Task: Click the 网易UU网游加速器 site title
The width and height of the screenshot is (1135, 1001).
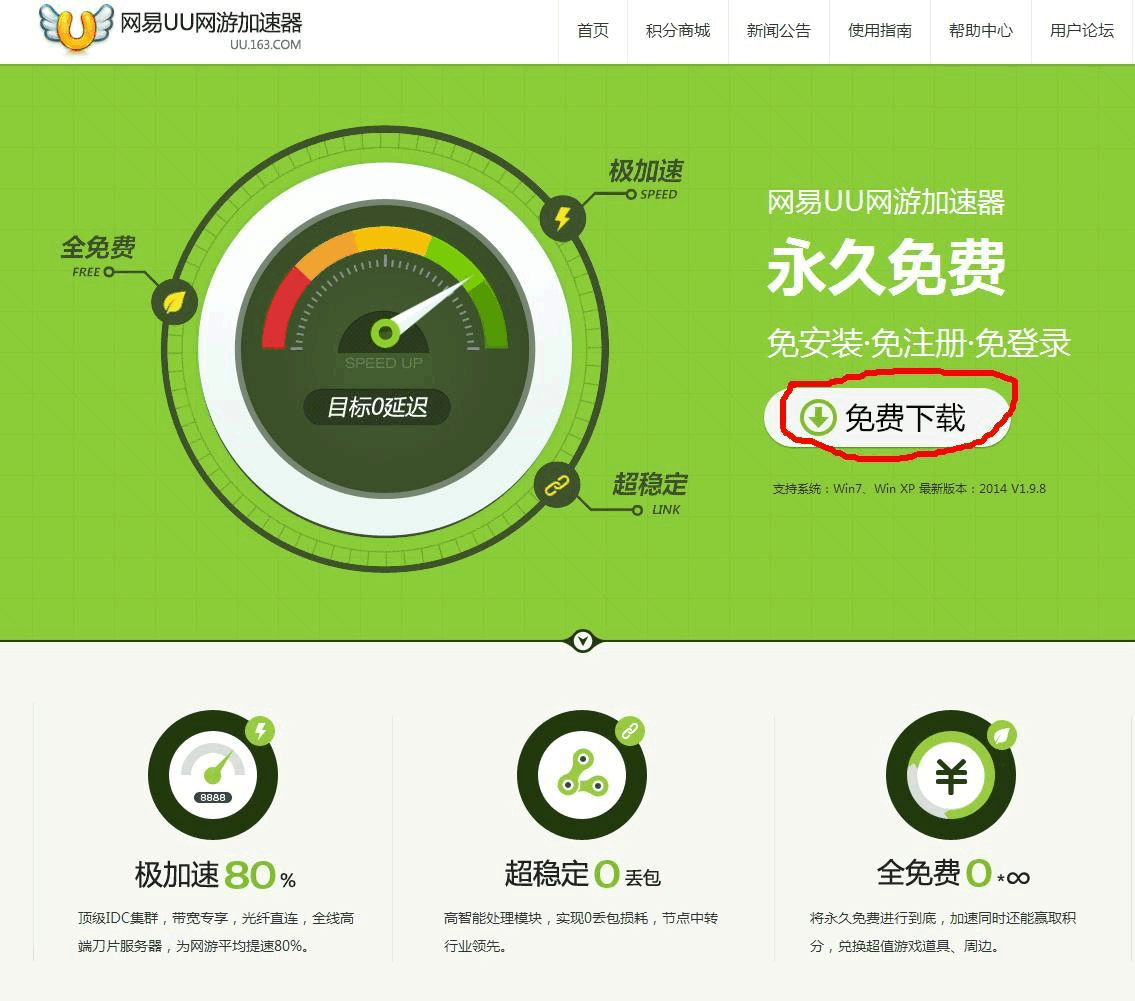Action: click(211, 23)
